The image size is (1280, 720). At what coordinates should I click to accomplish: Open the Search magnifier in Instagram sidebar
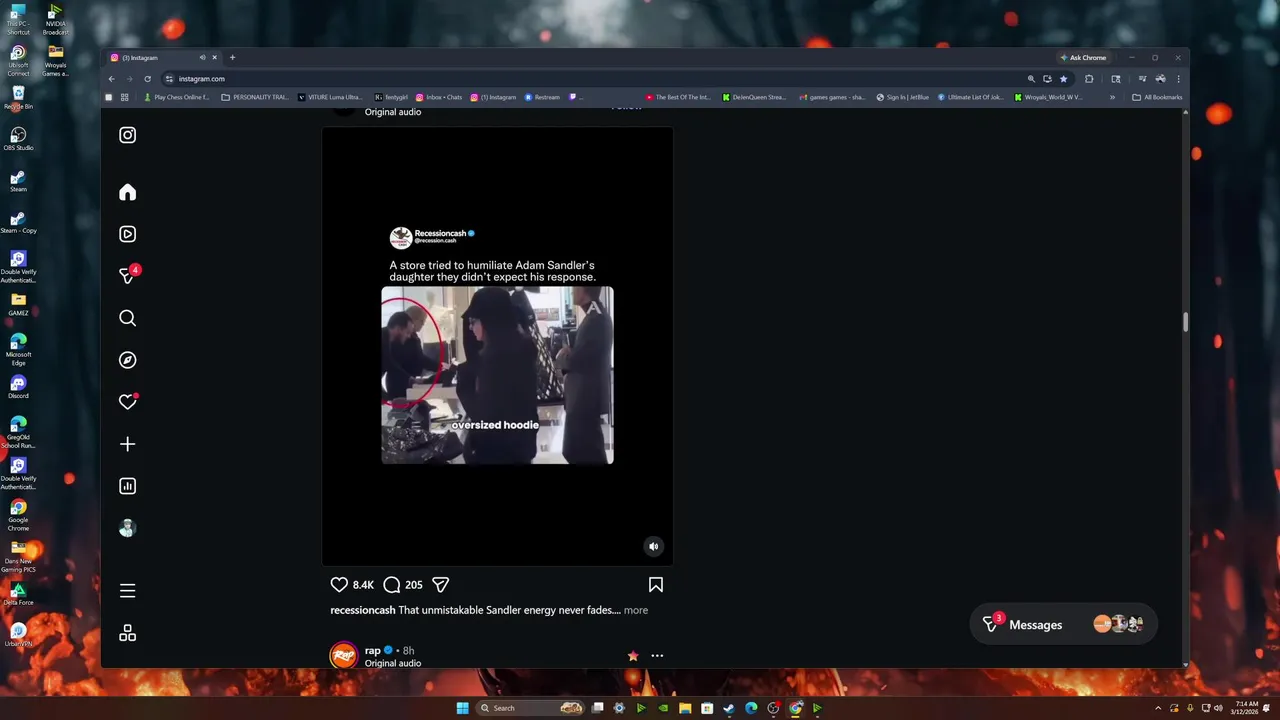coord(127,318)
